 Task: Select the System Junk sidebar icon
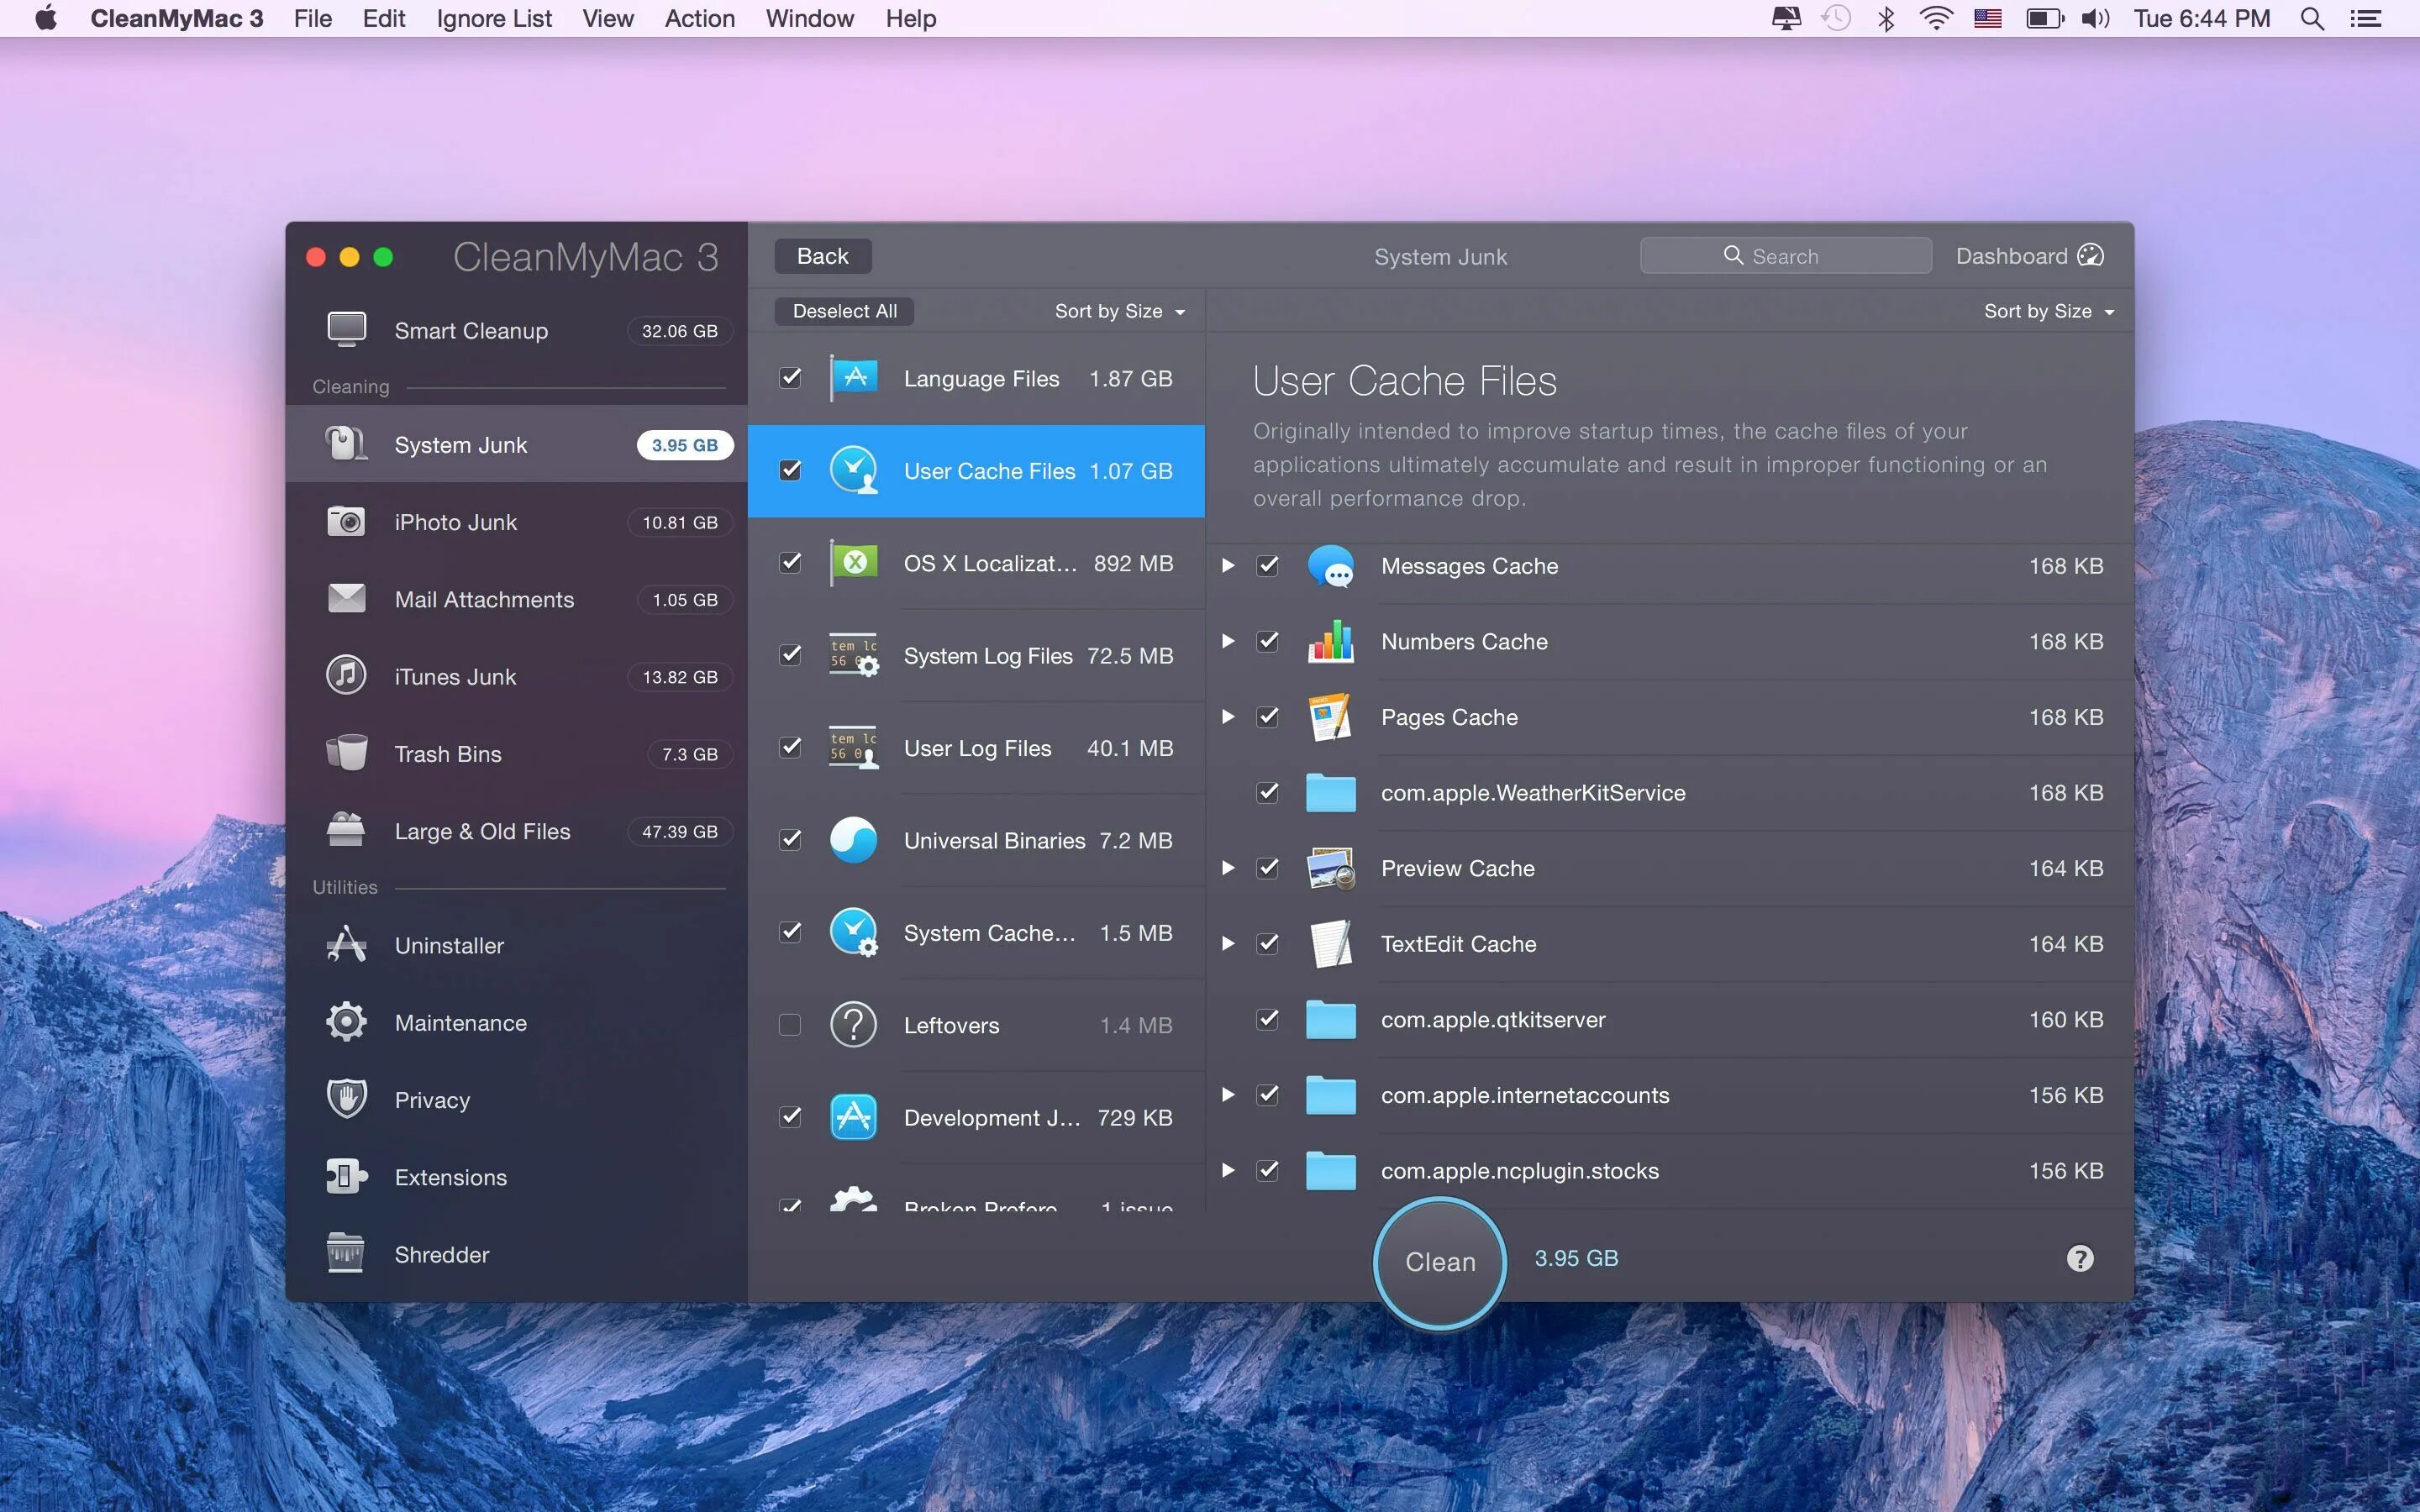tap(346, 444)
